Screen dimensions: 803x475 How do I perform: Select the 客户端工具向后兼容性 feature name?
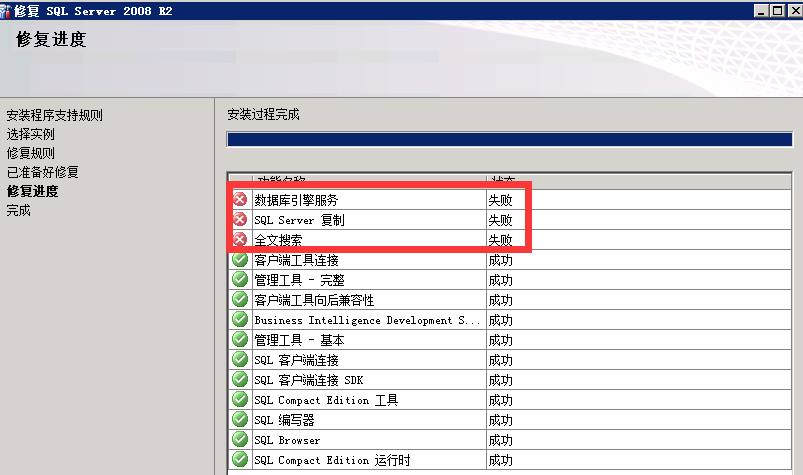pyautogui.click(x=314, y=300)
